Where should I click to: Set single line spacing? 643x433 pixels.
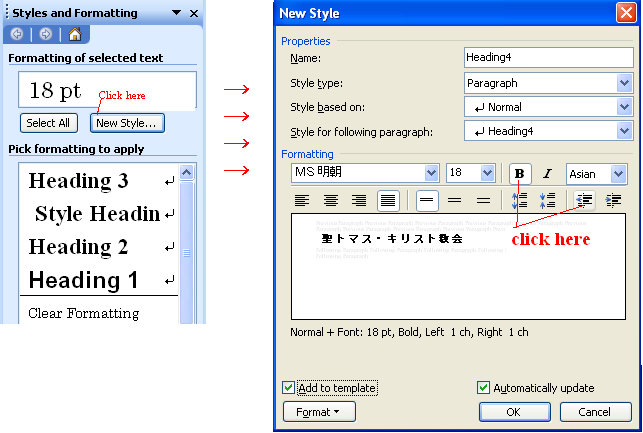click(427, 201)
